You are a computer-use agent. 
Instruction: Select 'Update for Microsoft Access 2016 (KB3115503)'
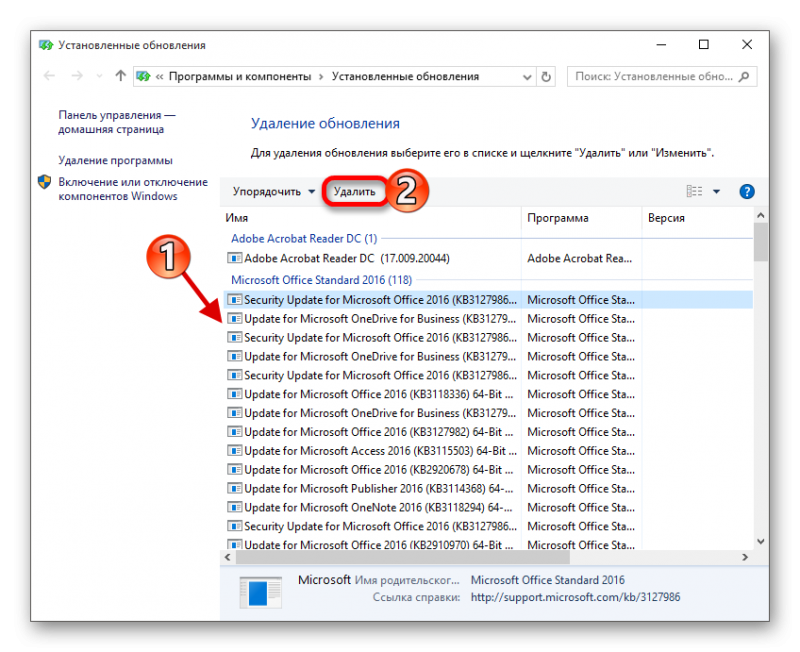pyautogui.click(x=488, y=450)
